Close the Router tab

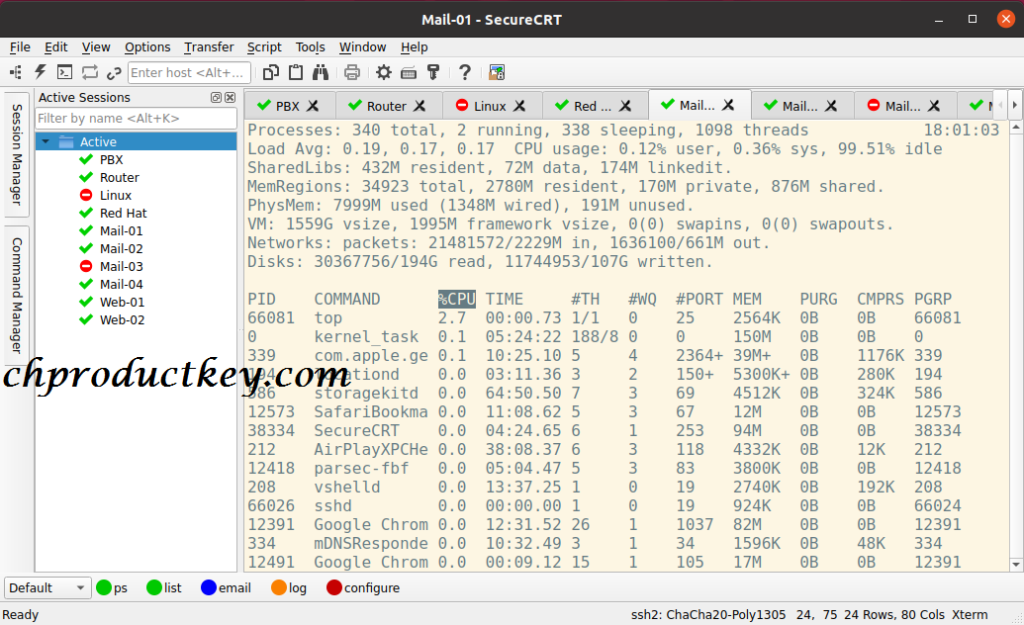(420, 106)
